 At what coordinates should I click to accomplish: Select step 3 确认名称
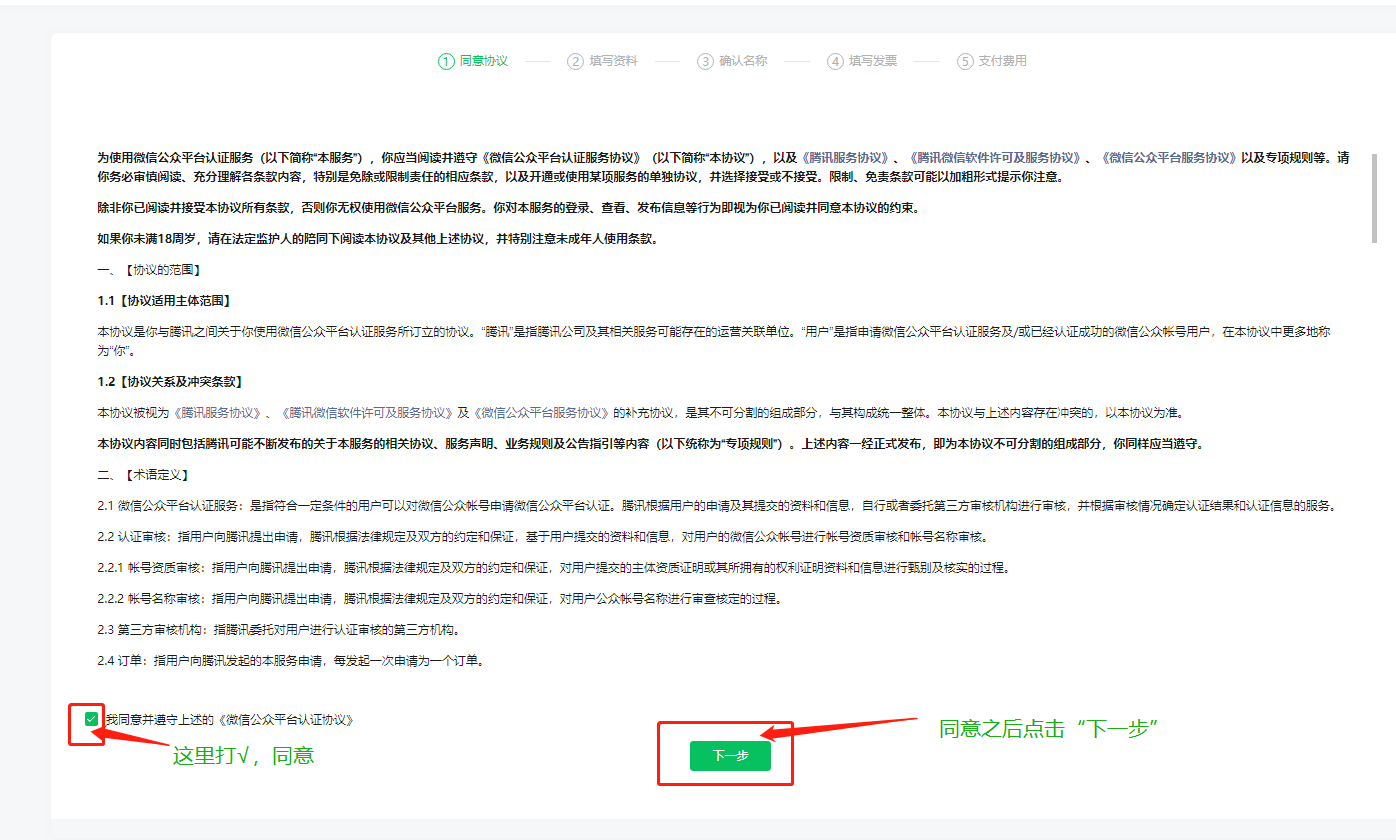pyautogui.click(x=733, y=61)
